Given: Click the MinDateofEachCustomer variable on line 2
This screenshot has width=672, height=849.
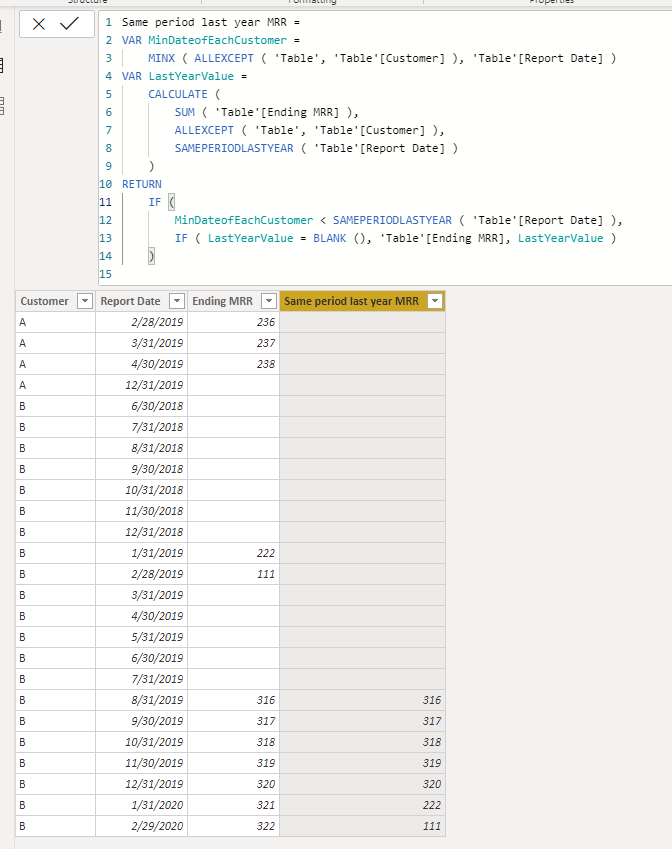Looking at the screenshot, I should (x=217, y=40).
